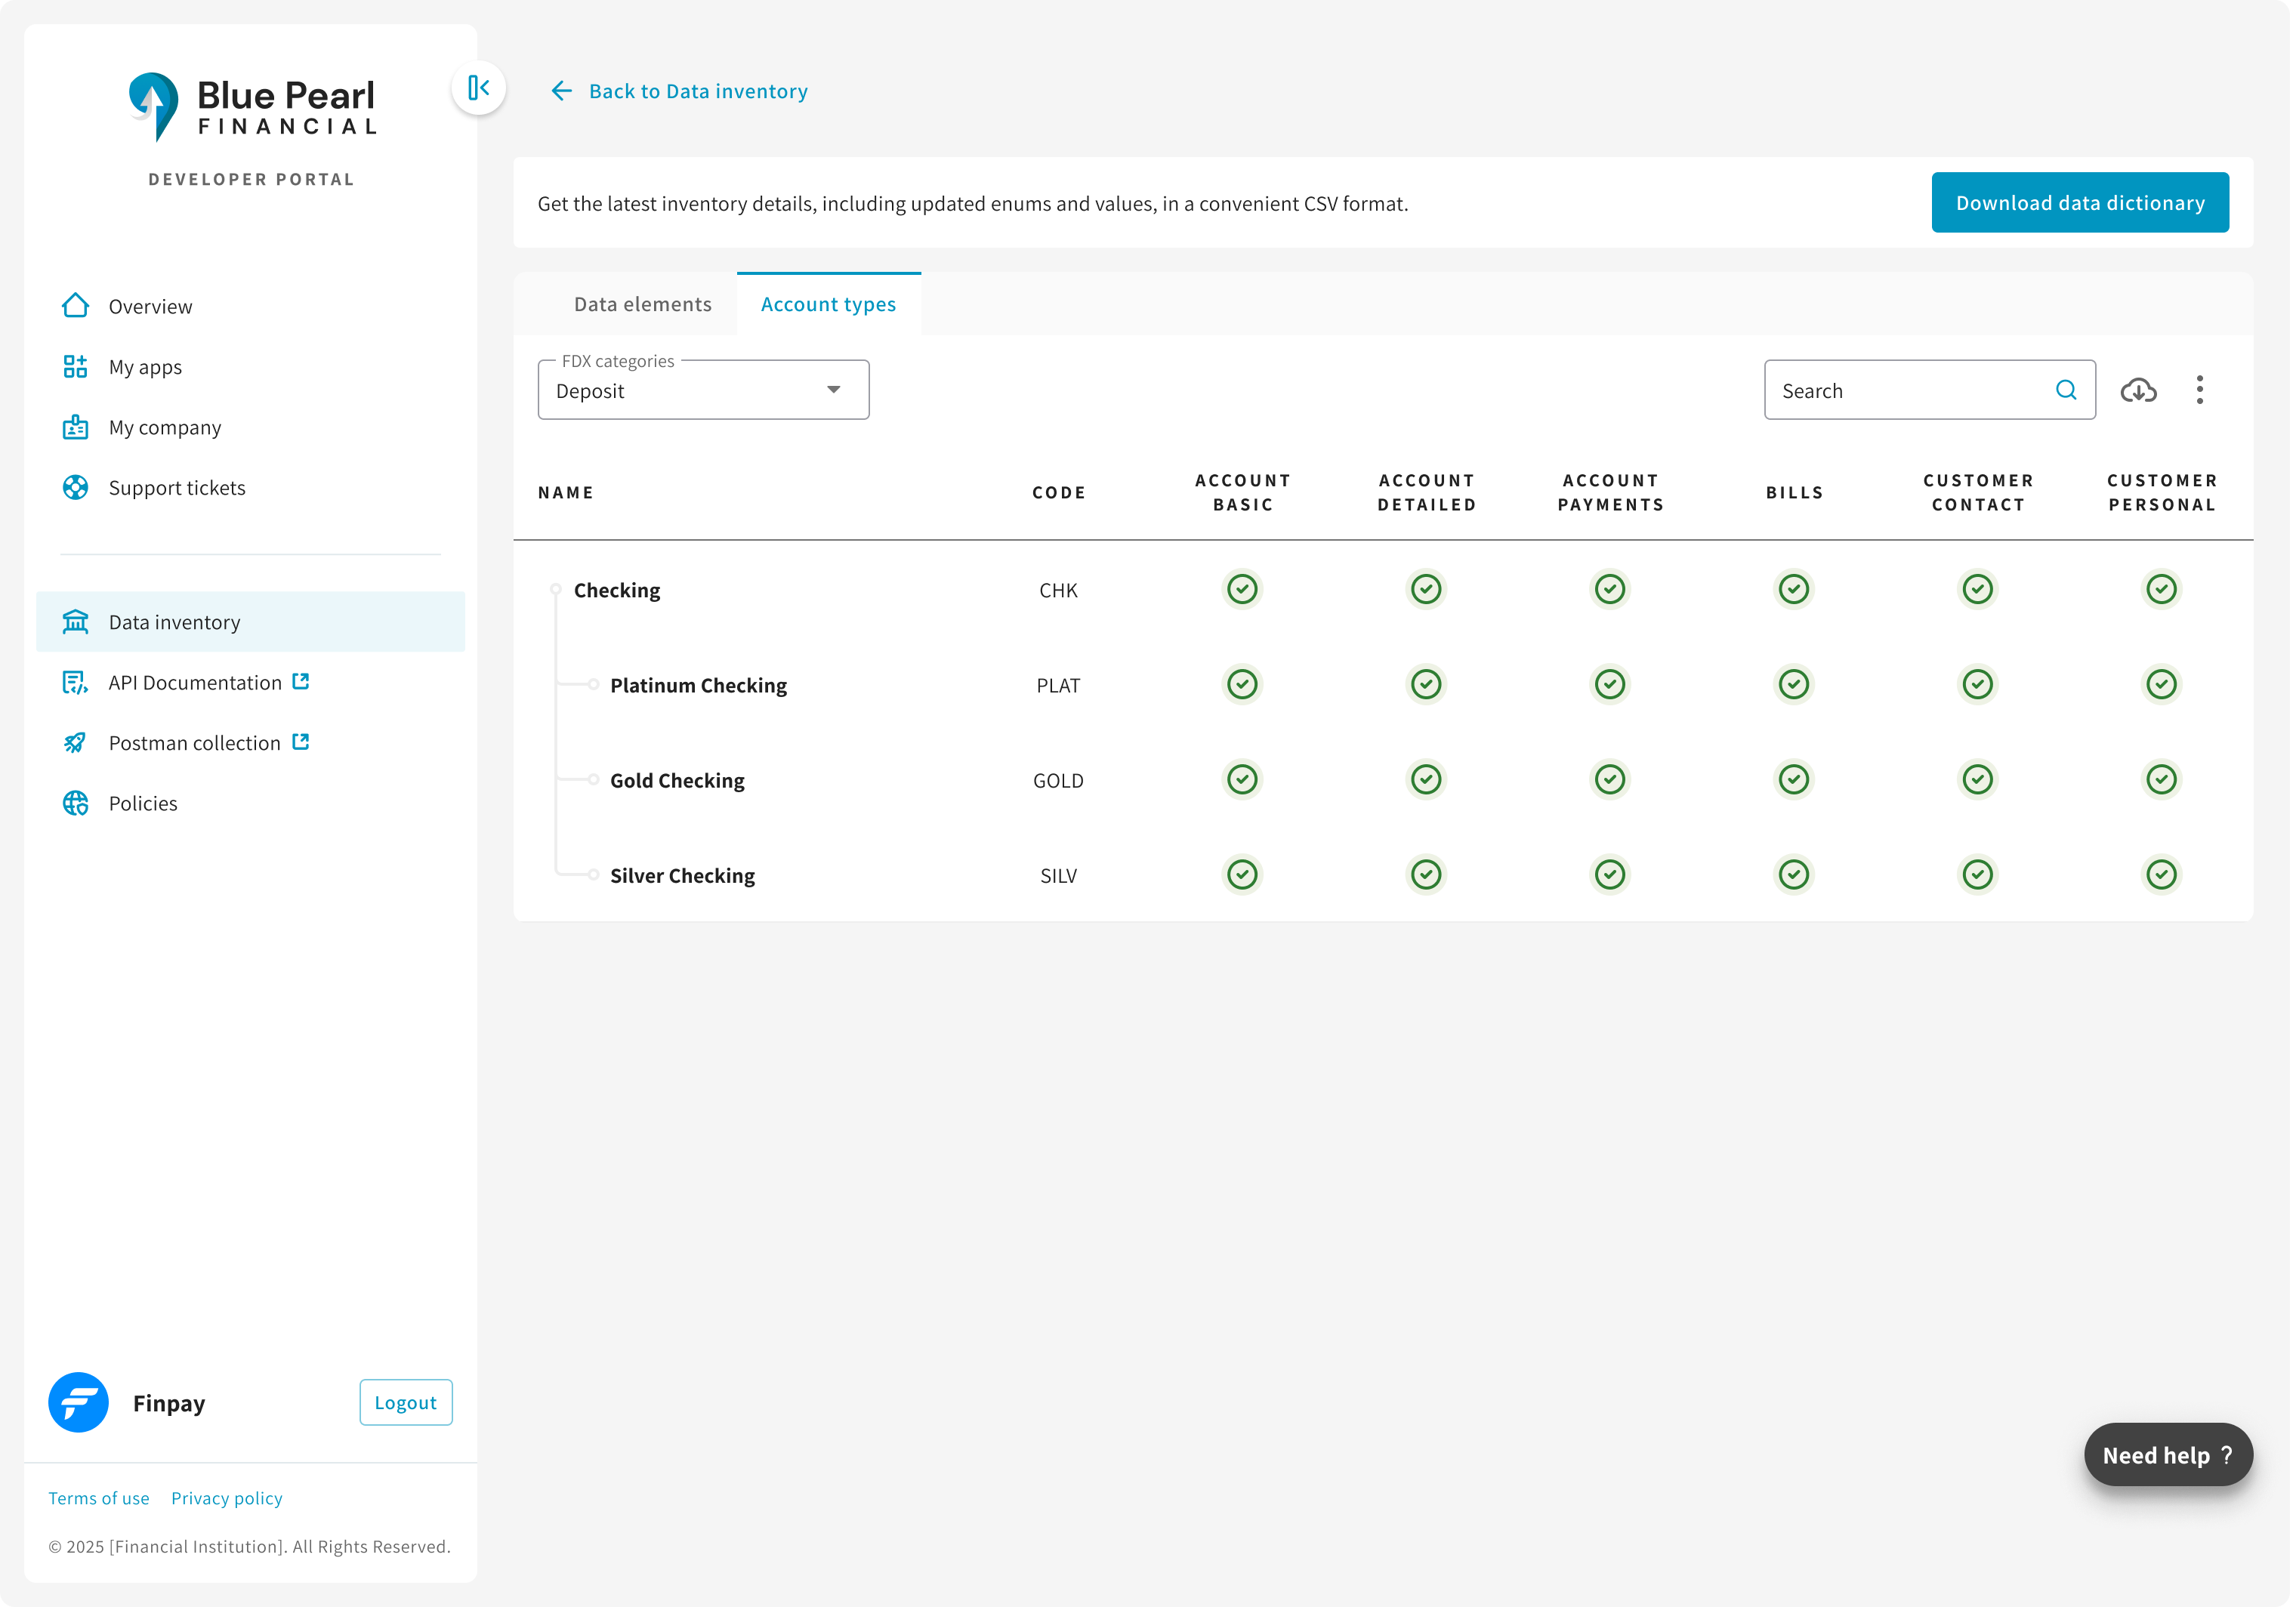The width and height of the screenshot is (2296, 1607).
Task: Click Silver Checking's Account Basic checkmark
Action: (x=1242, y=875)
